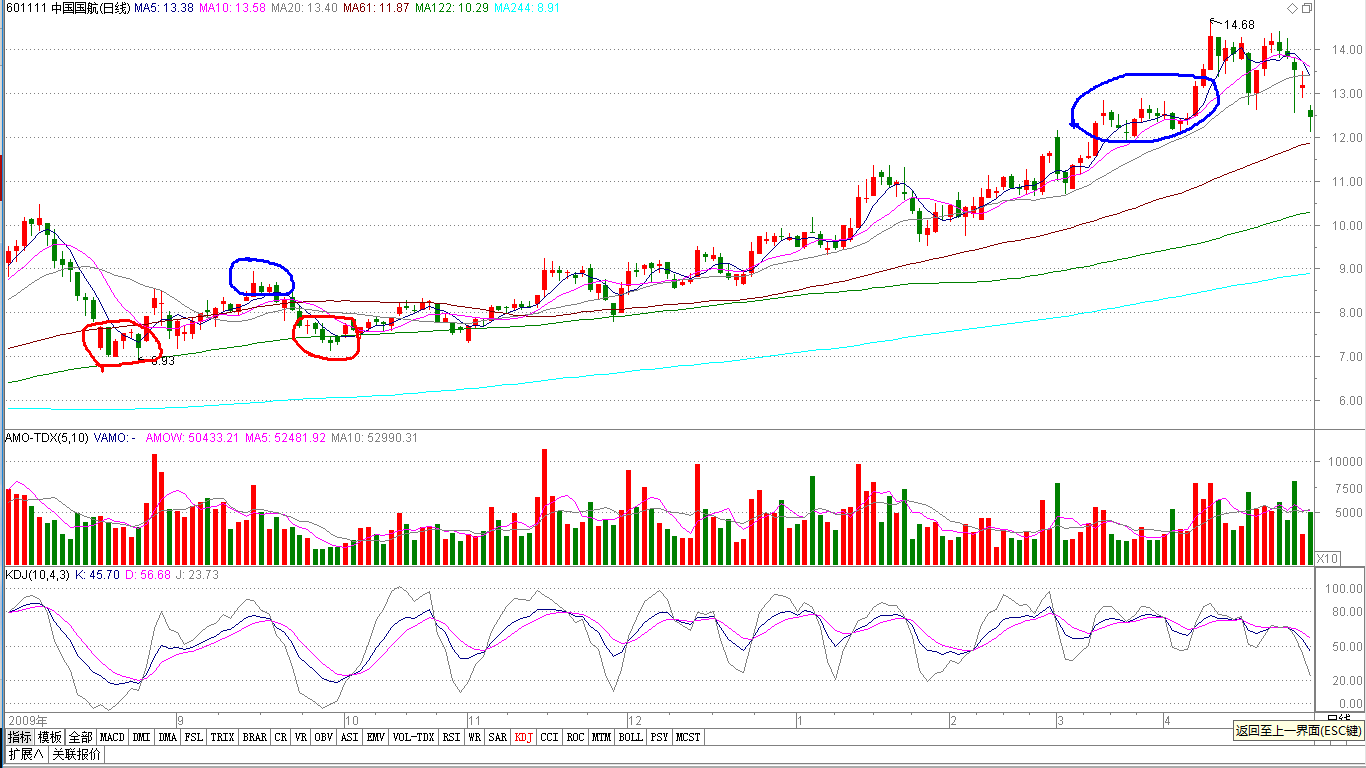Open the ASI indicator
1366x768 pixels.
pyautogui.click(x=349, y=737)
